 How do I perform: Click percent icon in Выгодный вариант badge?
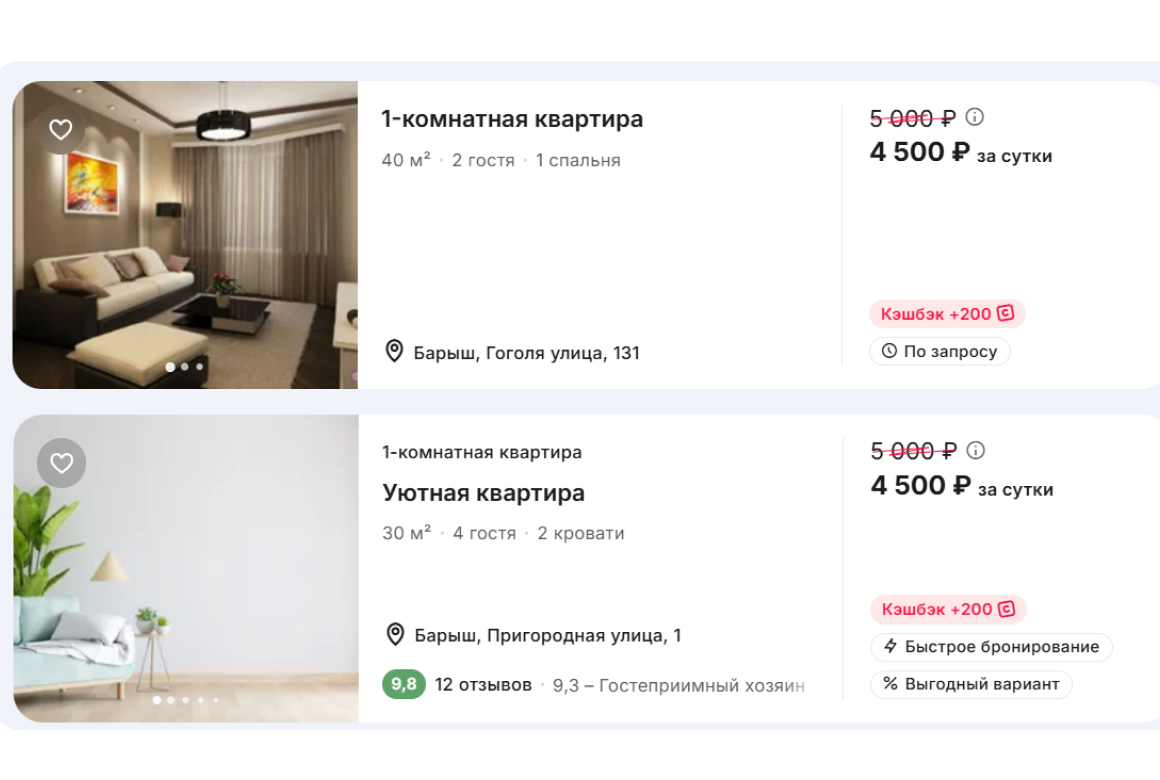coord(890,684)
